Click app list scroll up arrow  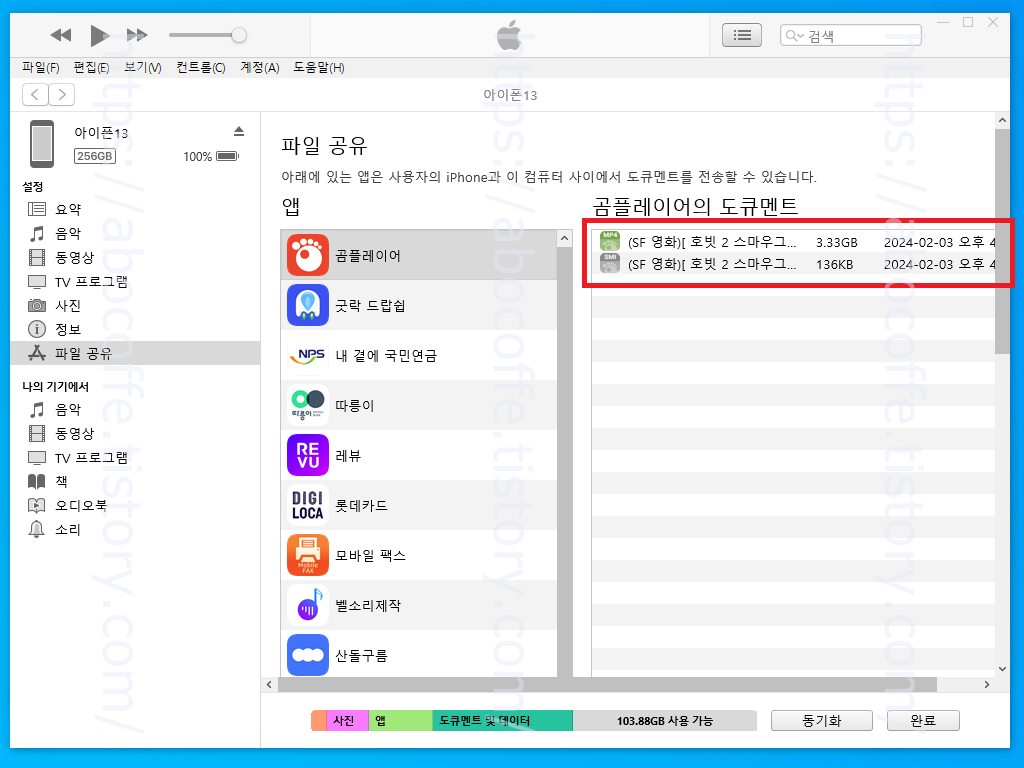click(565, 239)
